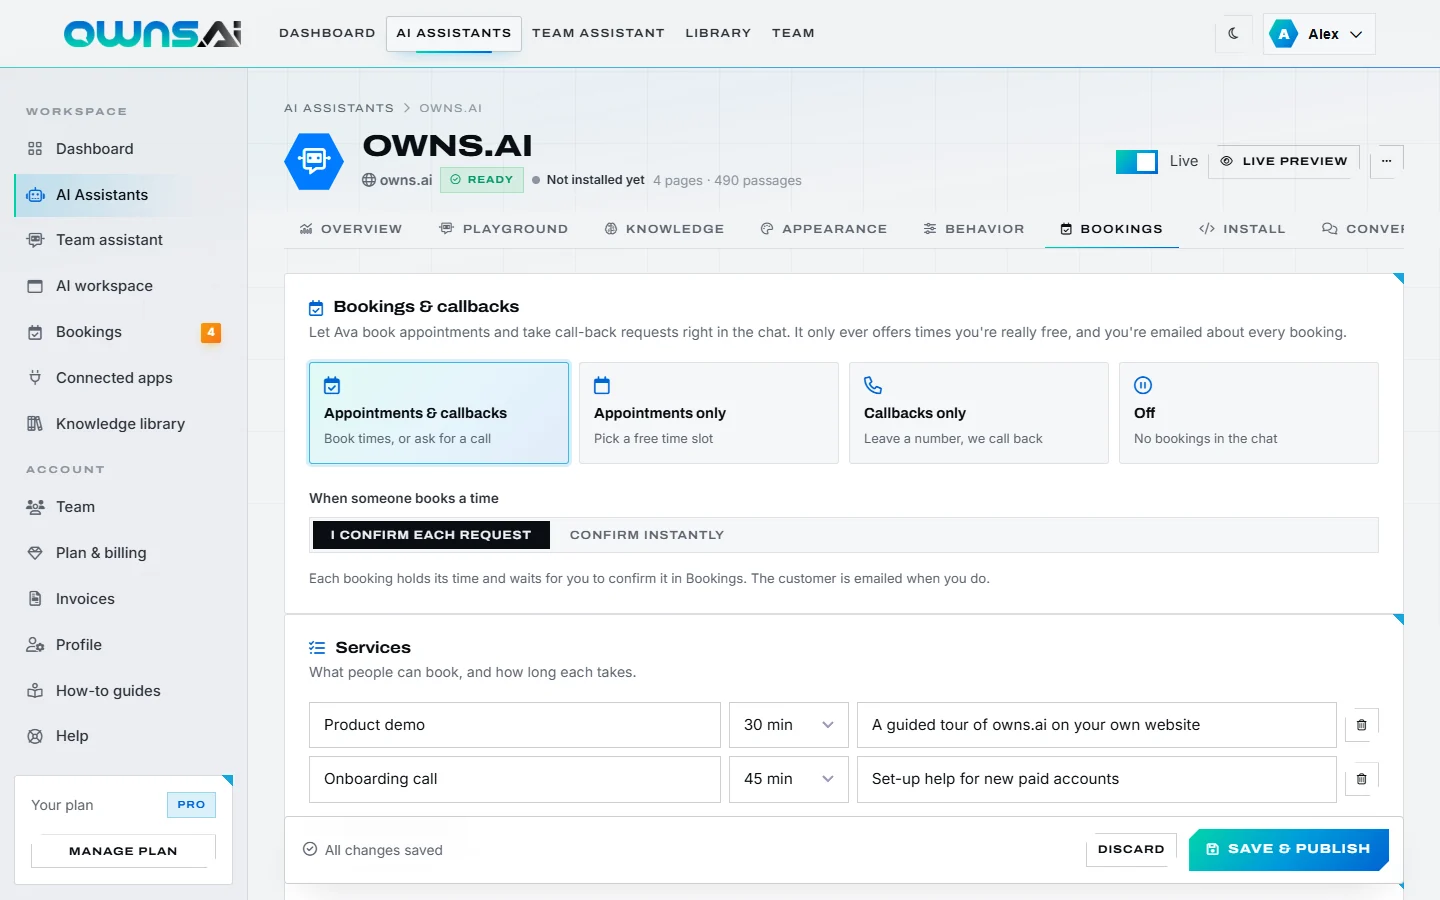Open Dashboard in the sidebar
Image resolution: width=1440 pixels, height=900 pixels.
[x=124, y=149]
